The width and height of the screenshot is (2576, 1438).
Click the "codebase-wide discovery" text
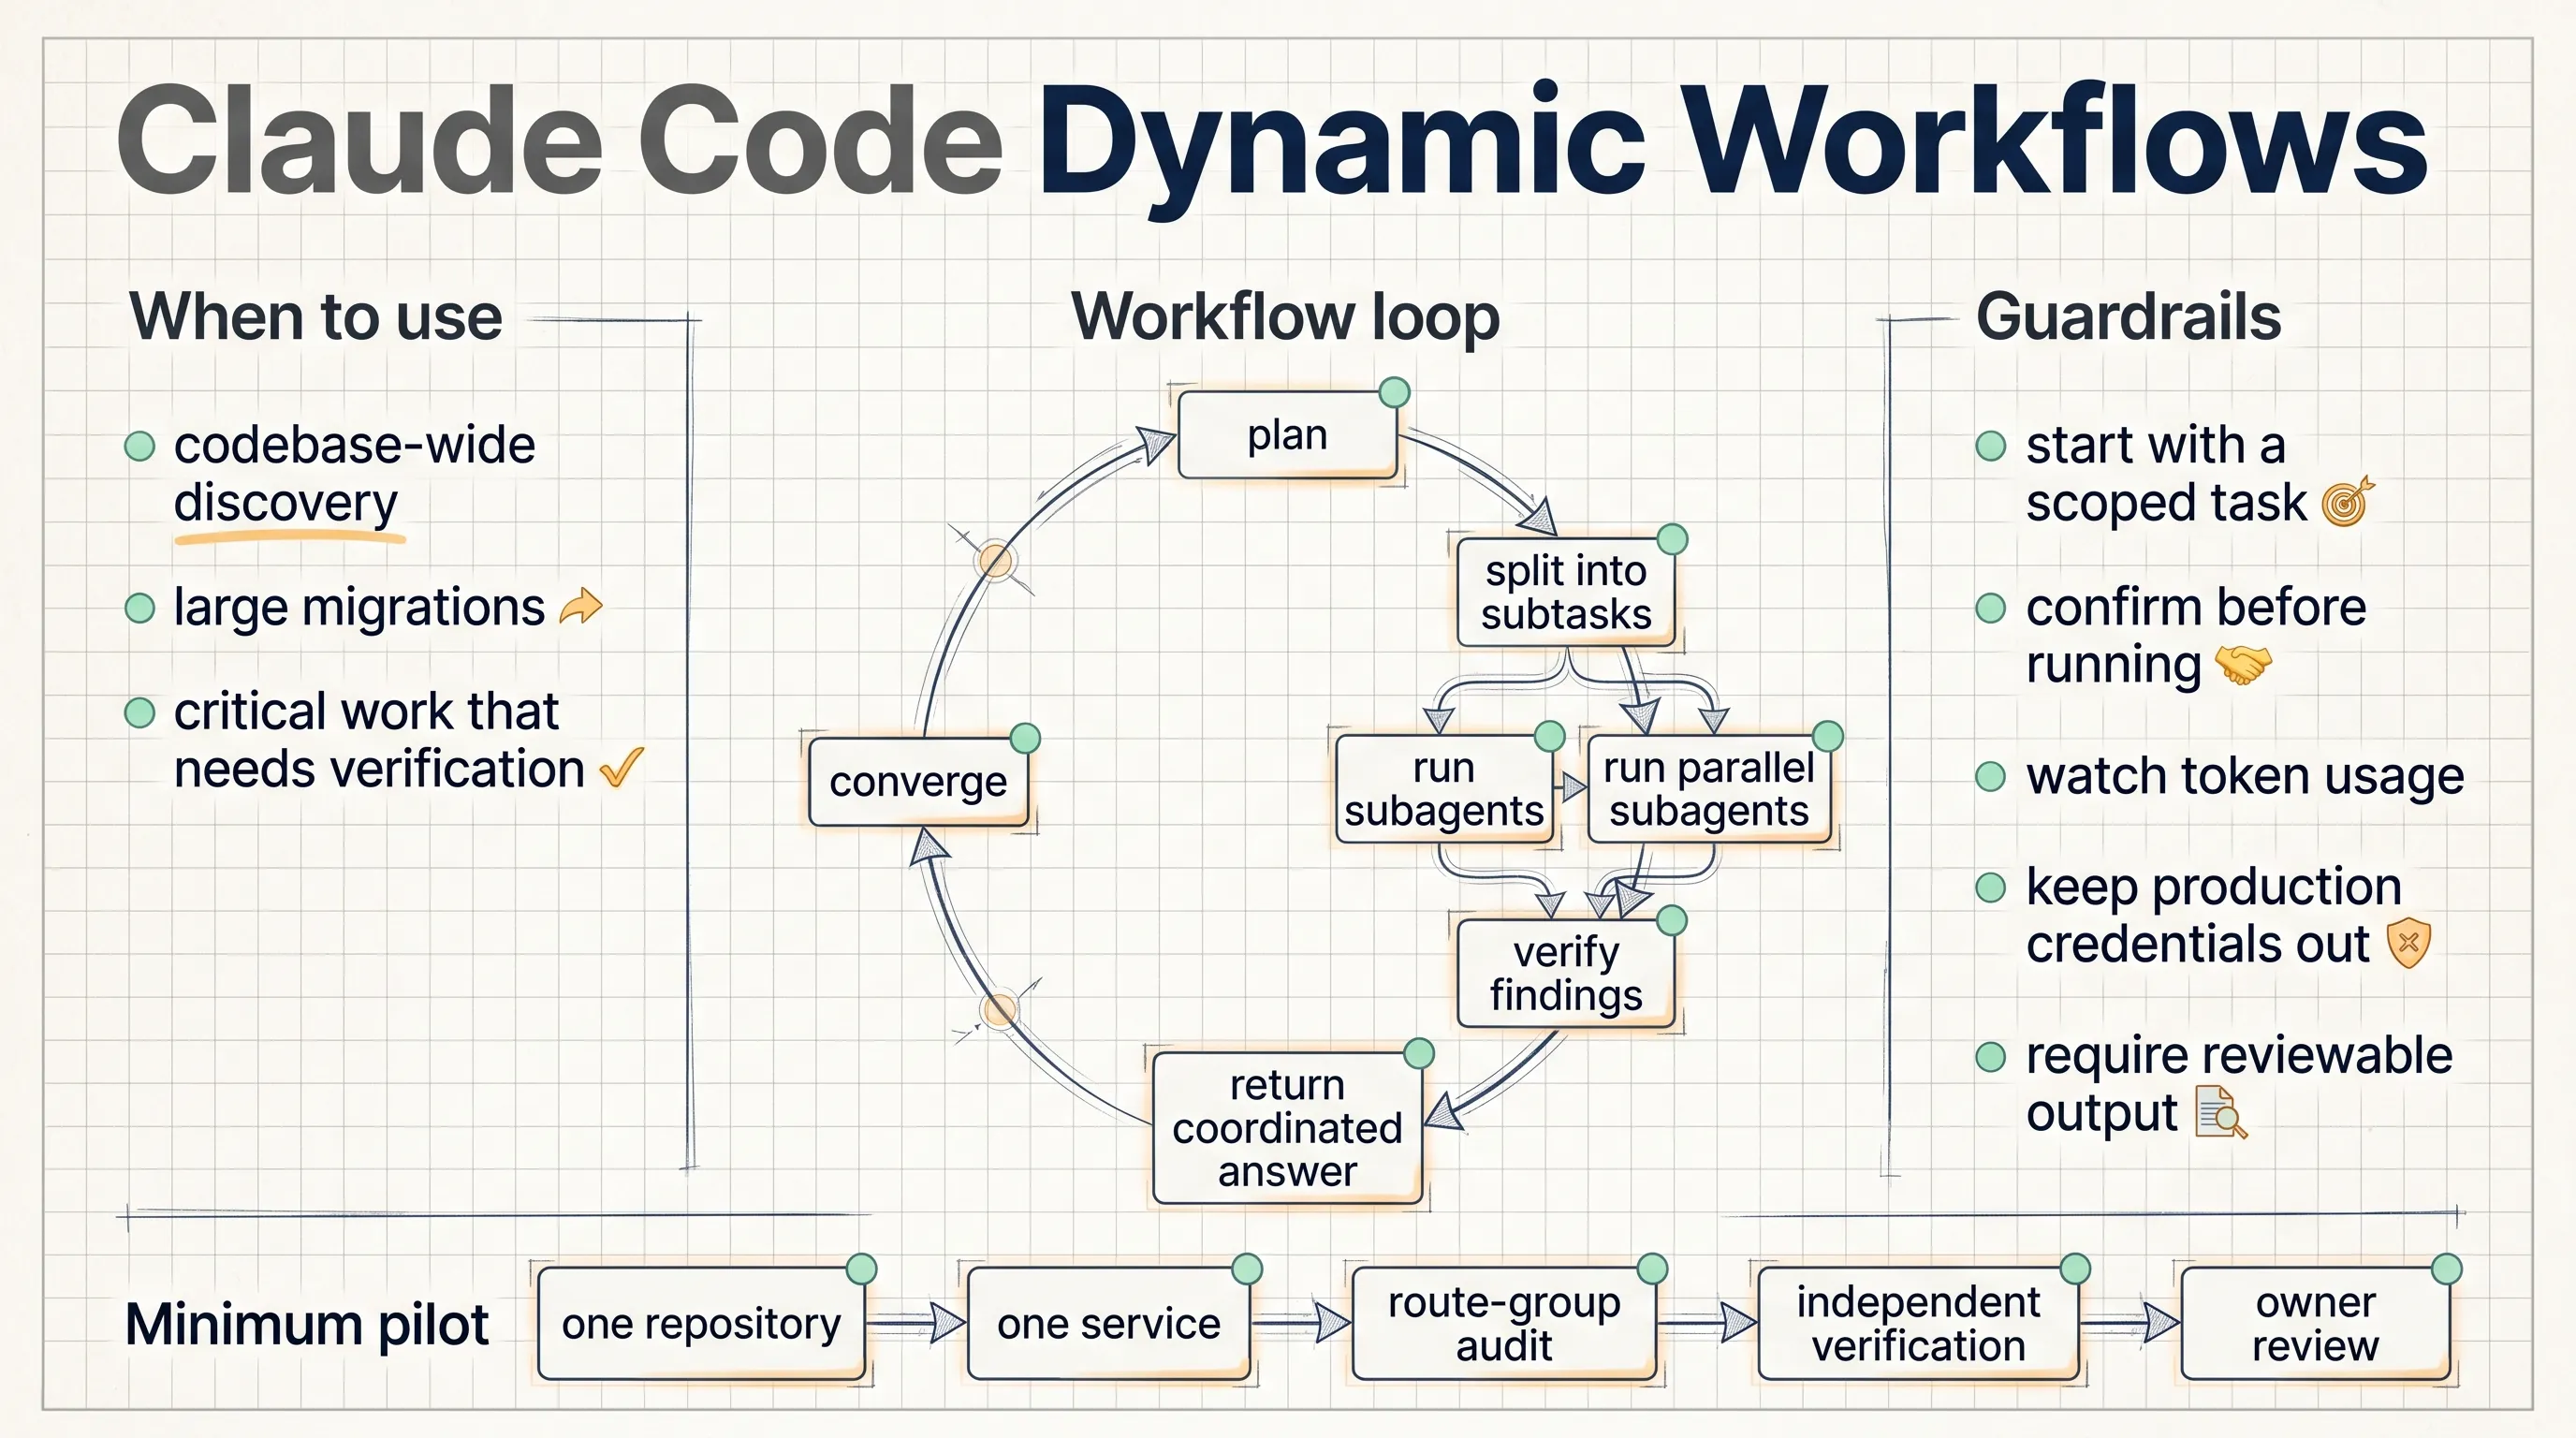tap(354, 474)
